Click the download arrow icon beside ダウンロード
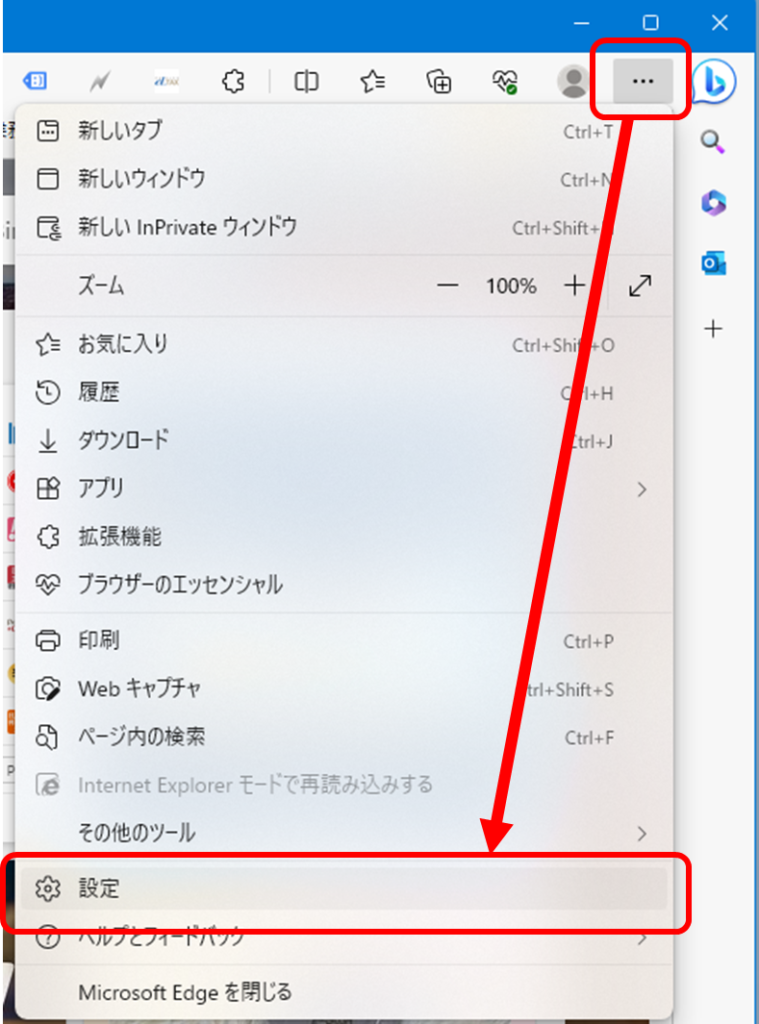The width and height of the screenshot is (759, 1024). tap(48, 441)
